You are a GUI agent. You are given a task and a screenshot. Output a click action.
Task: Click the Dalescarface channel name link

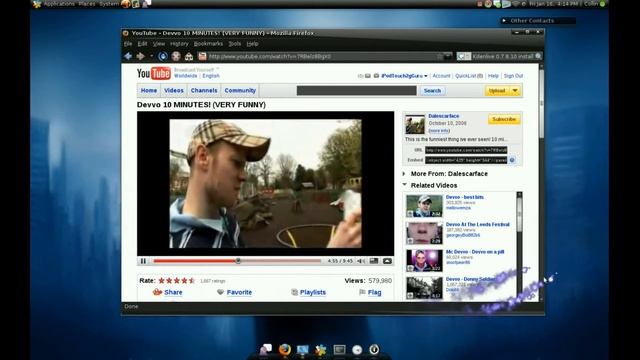tap(444, 116)
